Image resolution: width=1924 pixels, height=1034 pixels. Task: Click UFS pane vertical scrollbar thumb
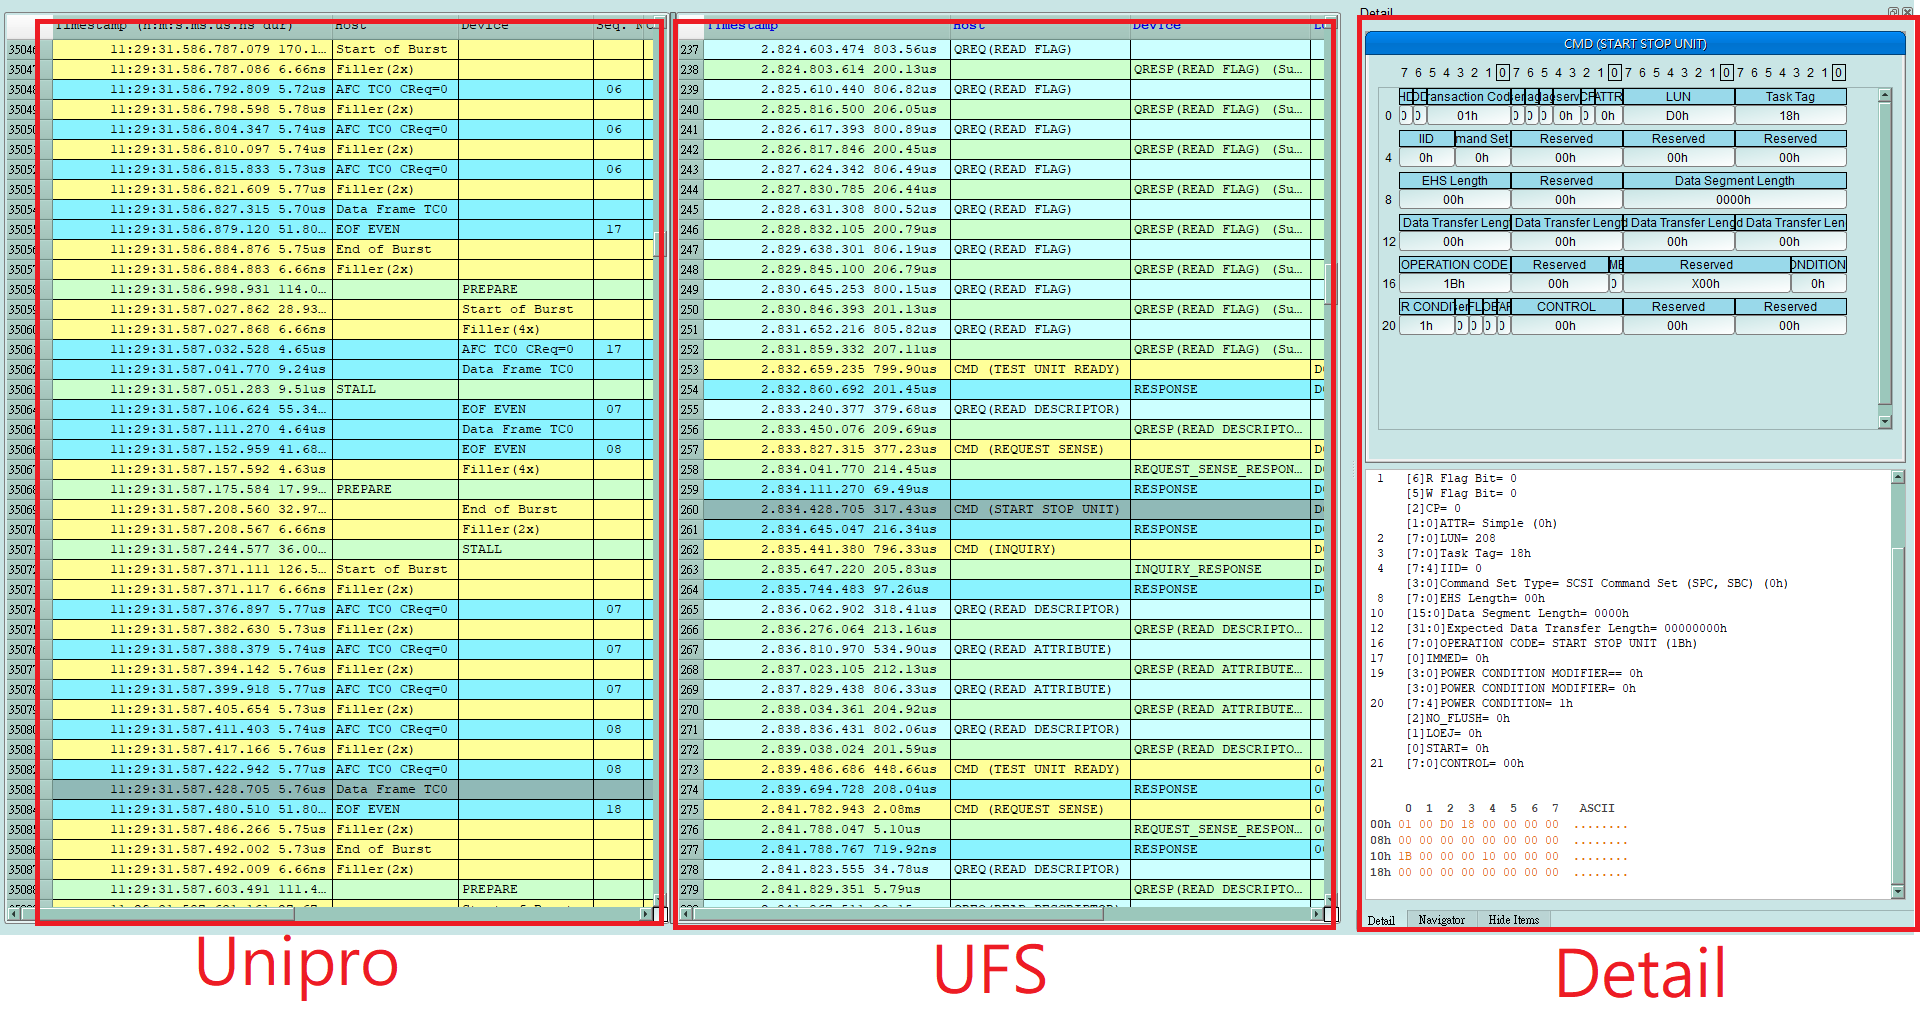tap(1331, 284)
